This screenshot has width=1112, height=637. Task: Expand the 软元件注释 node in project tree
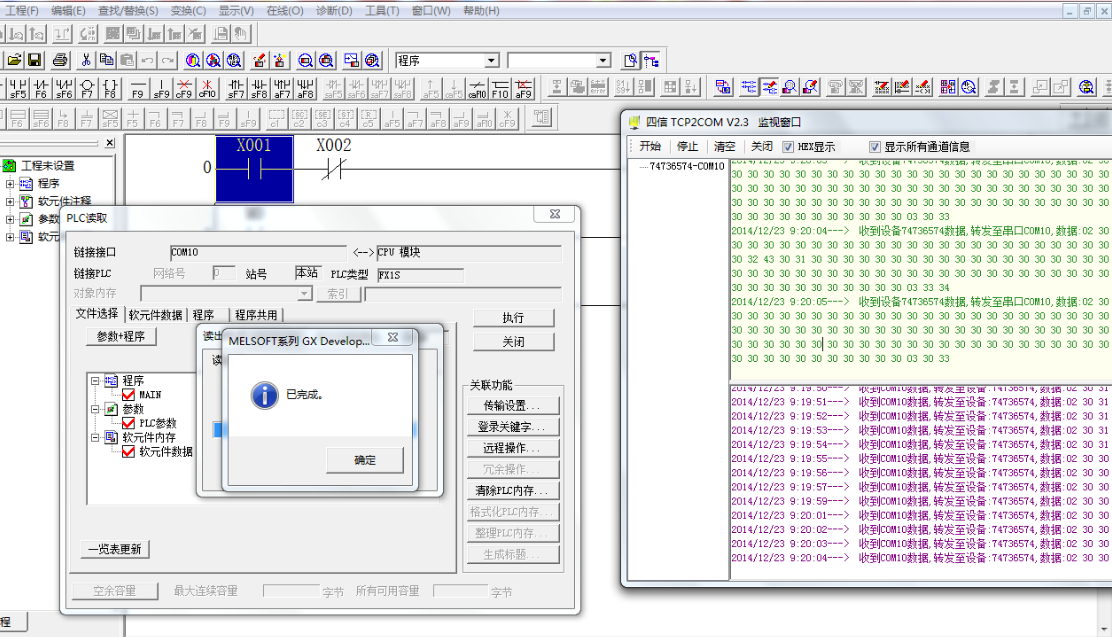tap(10, 201)
